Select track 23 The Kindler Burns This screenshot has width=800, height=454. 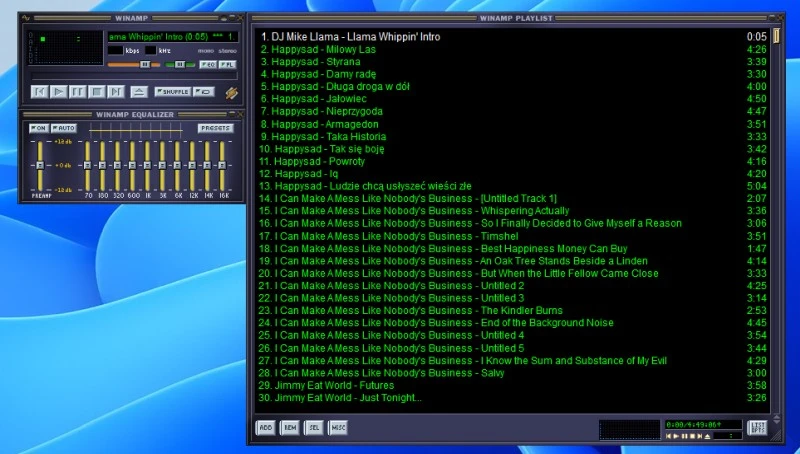512,310
